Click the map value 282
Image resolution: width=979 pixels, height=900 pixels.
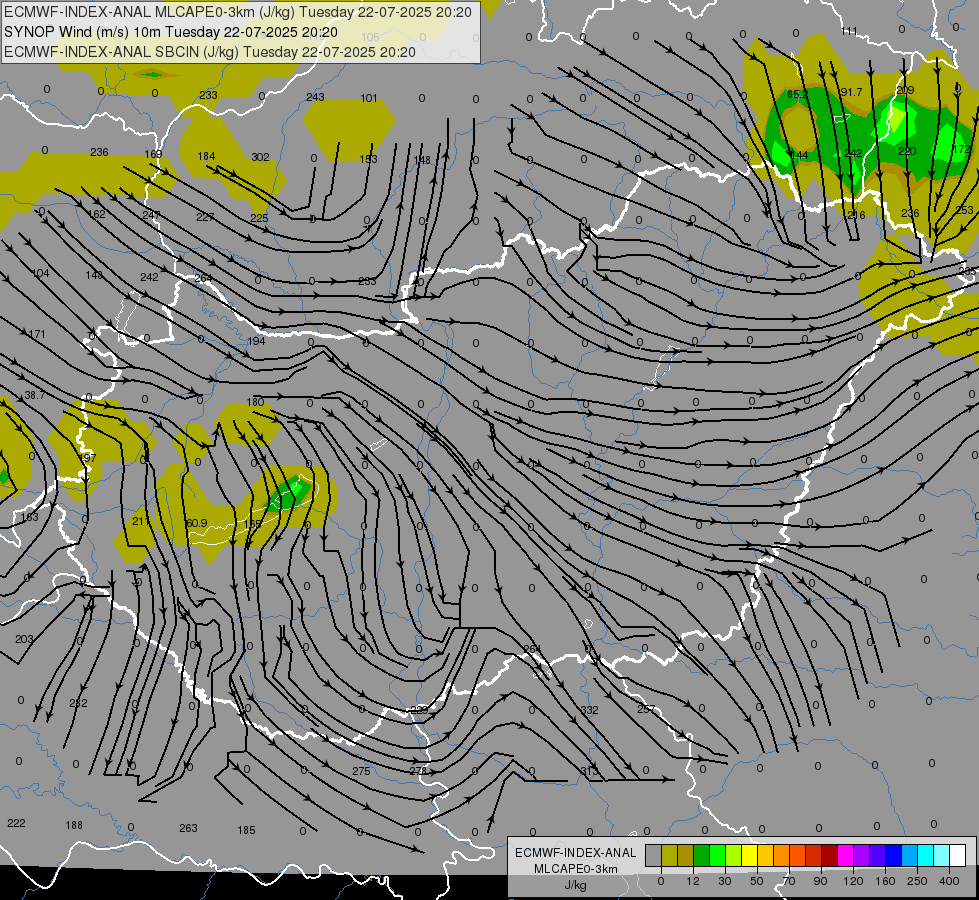[78, 703]
